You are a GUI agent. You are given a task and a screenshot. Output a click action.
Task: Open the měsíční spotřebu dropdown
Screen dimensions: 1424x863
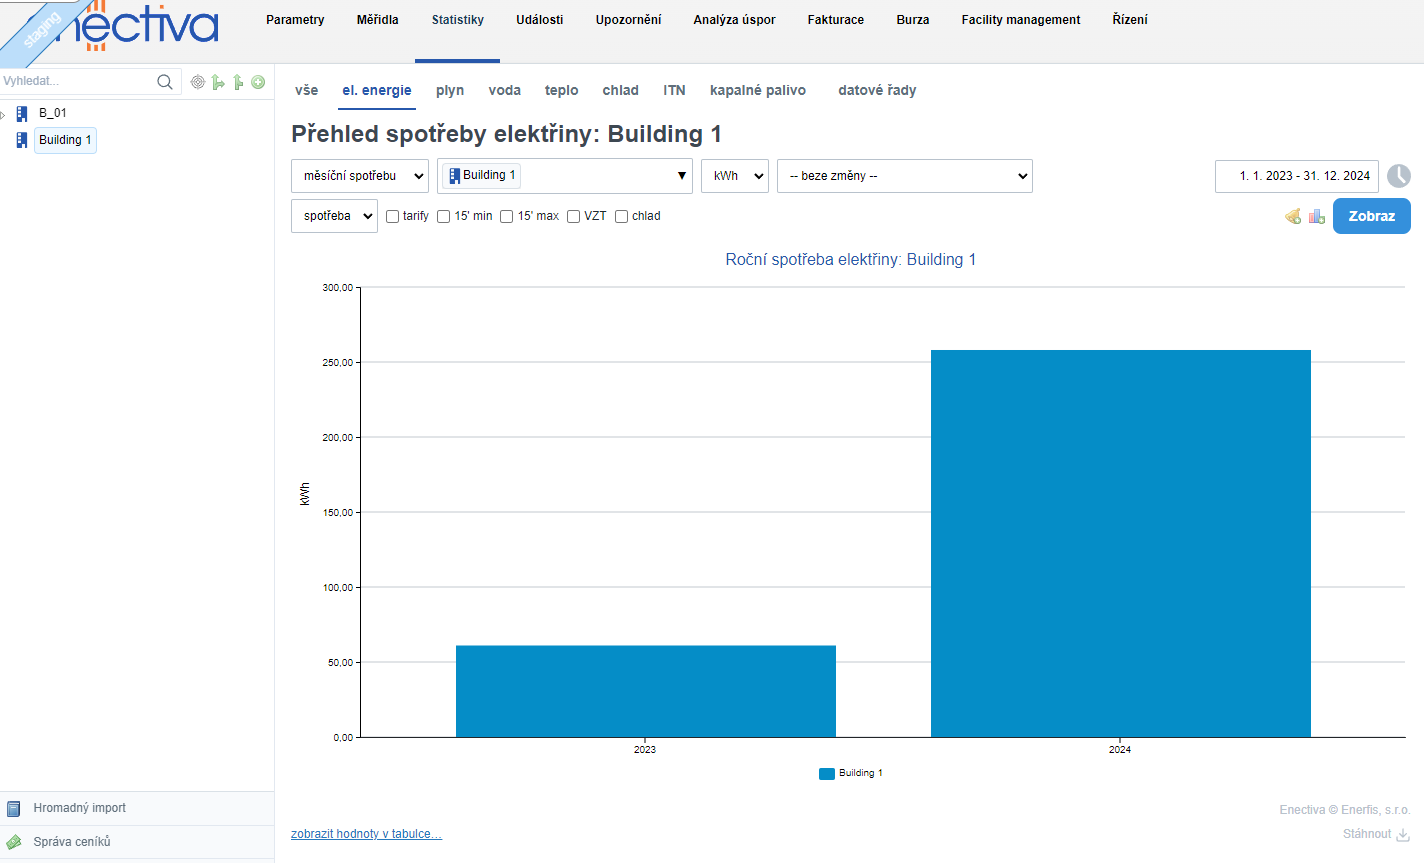[x=360, y=176]
